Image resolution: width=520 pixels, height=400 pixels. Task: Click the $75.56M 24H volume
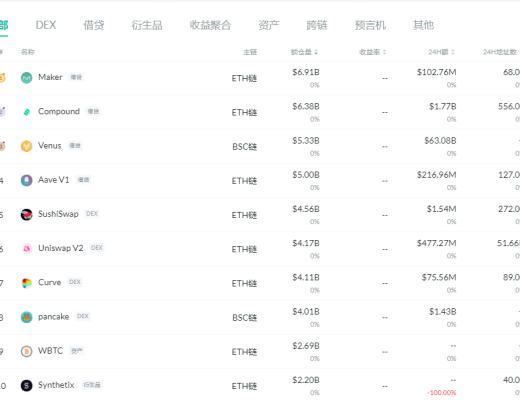(x=439, y=277)
